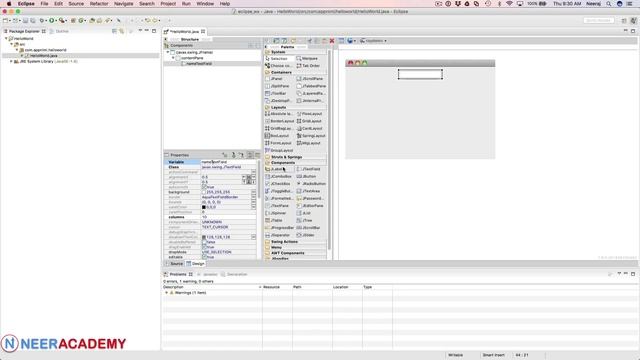Open the Outline view tab
Image resolution: width=640 pixels, height=360 pixels.
pos(59,31)
